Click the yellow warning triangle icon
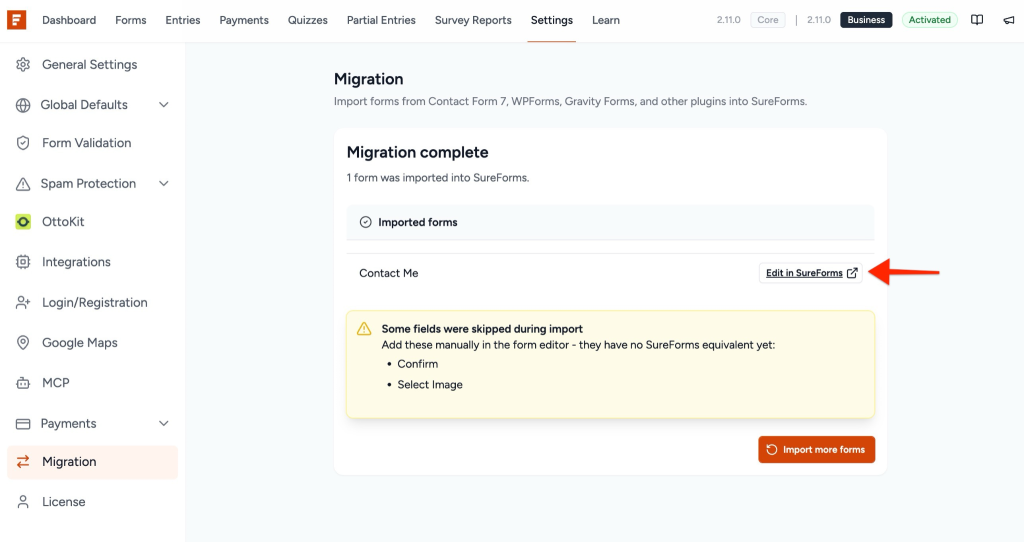 (364, 329)
